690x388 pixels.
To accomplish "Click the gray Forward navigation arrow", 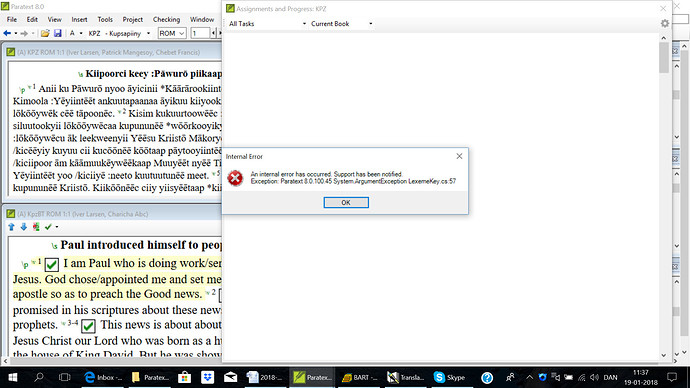I will click(24, 33).
